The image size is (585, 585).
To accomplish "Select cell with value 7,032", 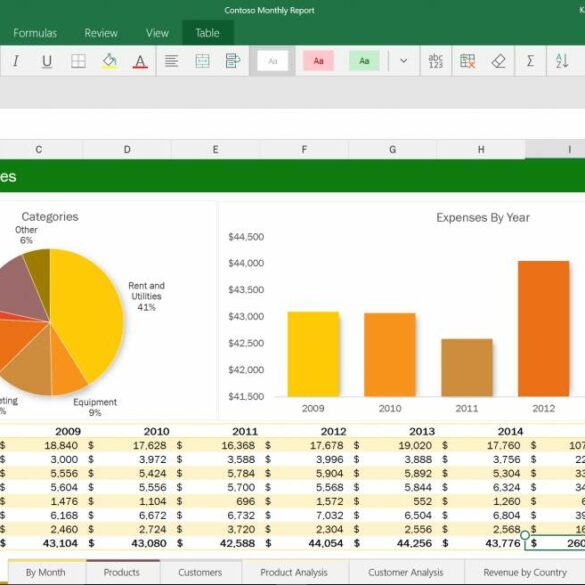I will point(304,515).
